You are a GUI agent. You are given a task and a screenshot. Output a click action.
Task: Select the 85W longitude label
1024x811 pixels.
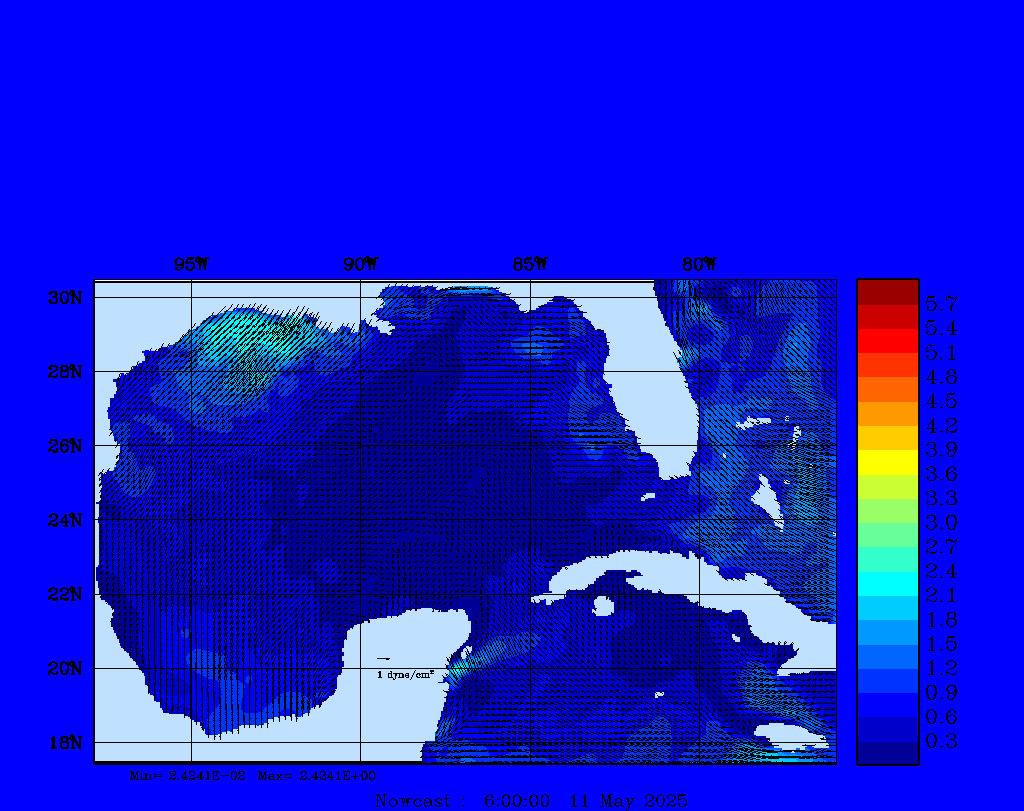[x=530, y=265]
